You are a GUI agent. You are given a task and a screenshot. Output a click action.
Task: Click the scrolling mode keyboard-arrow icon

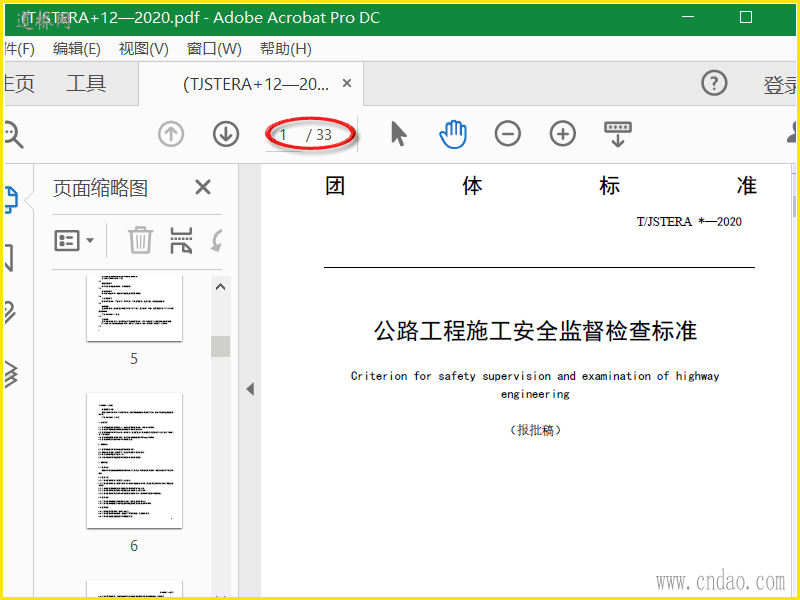(x=617, y=134)
